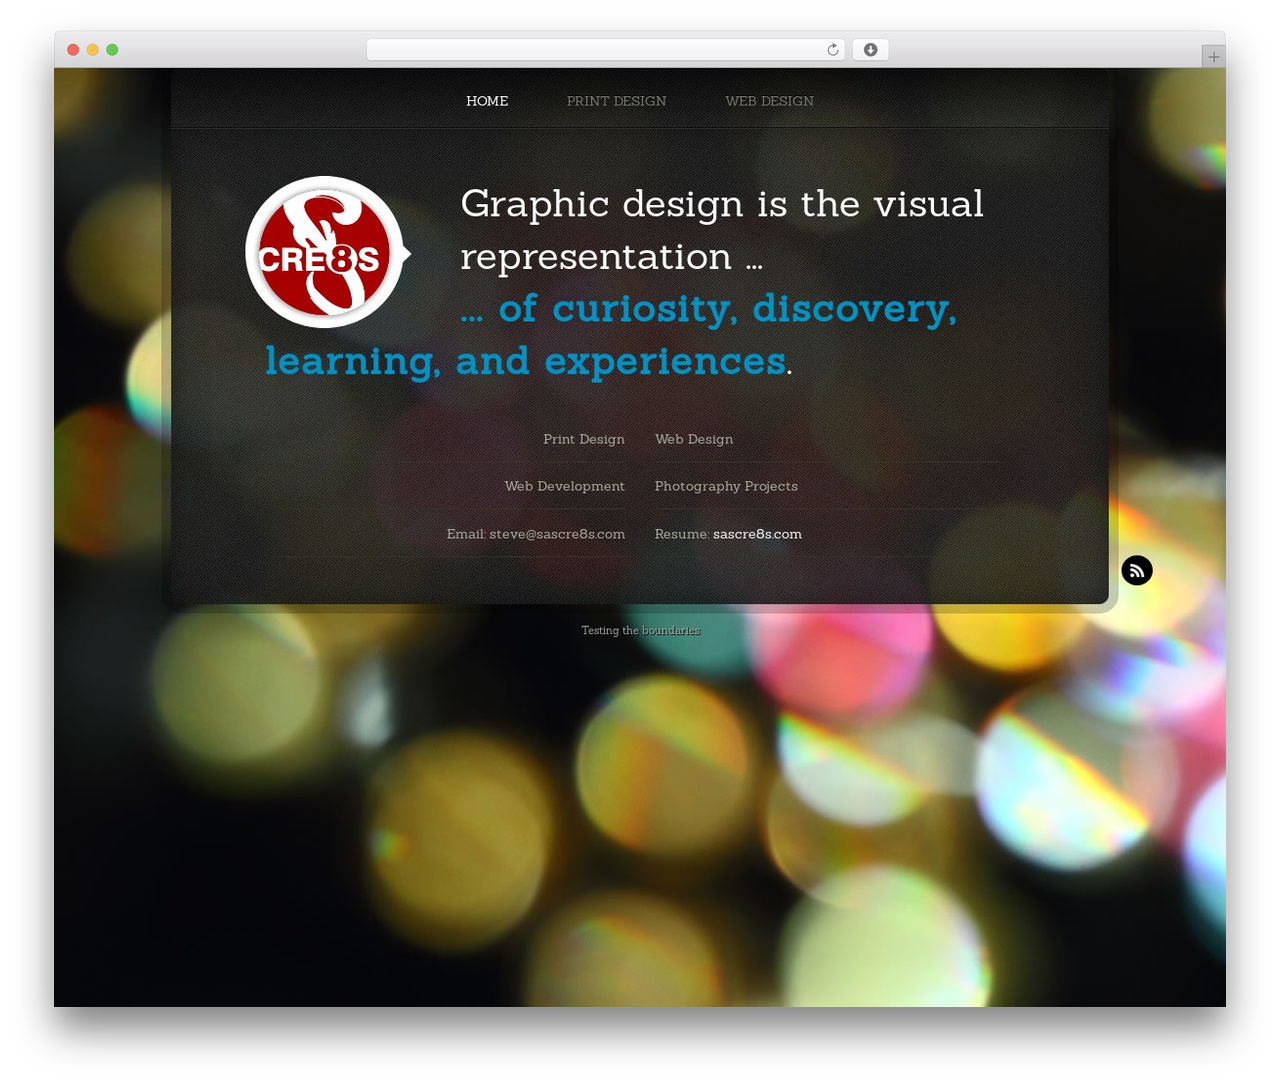Open the Photography Projects link

pyautogui.click(x=726, y=486)
